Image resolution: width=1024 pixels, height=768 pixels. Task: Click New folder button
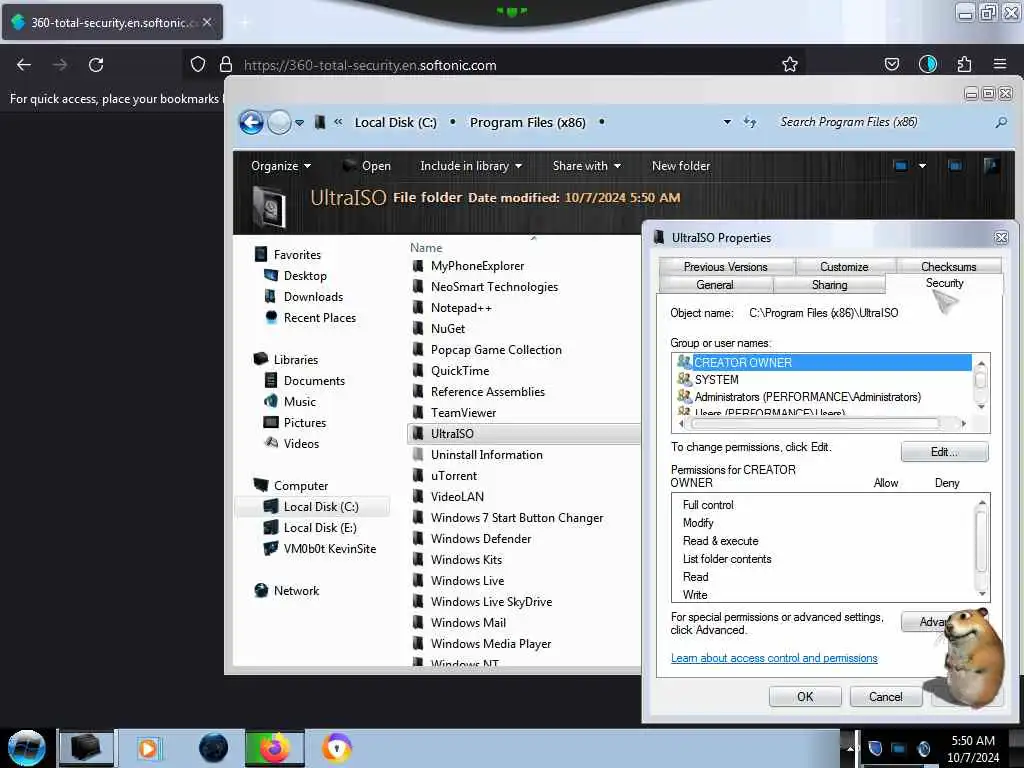[x=680, y=166]
